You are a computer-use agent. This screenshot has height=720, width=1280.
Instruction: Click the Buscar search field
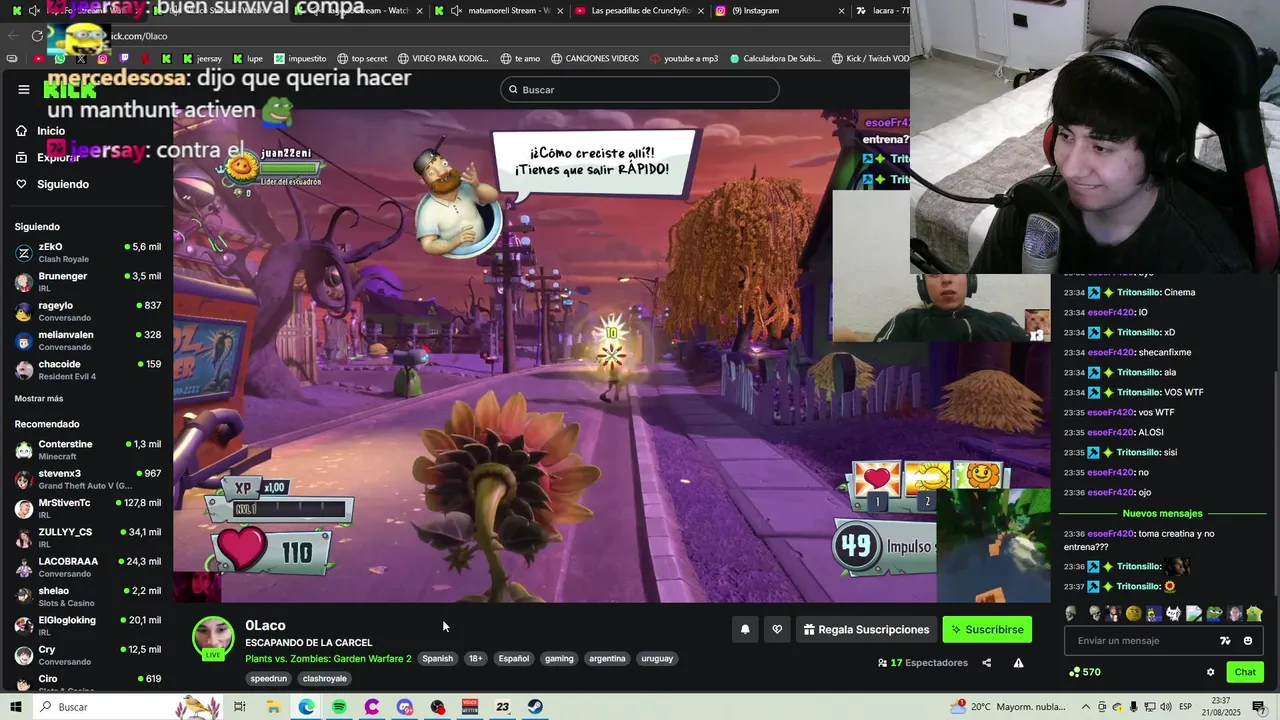640,90
